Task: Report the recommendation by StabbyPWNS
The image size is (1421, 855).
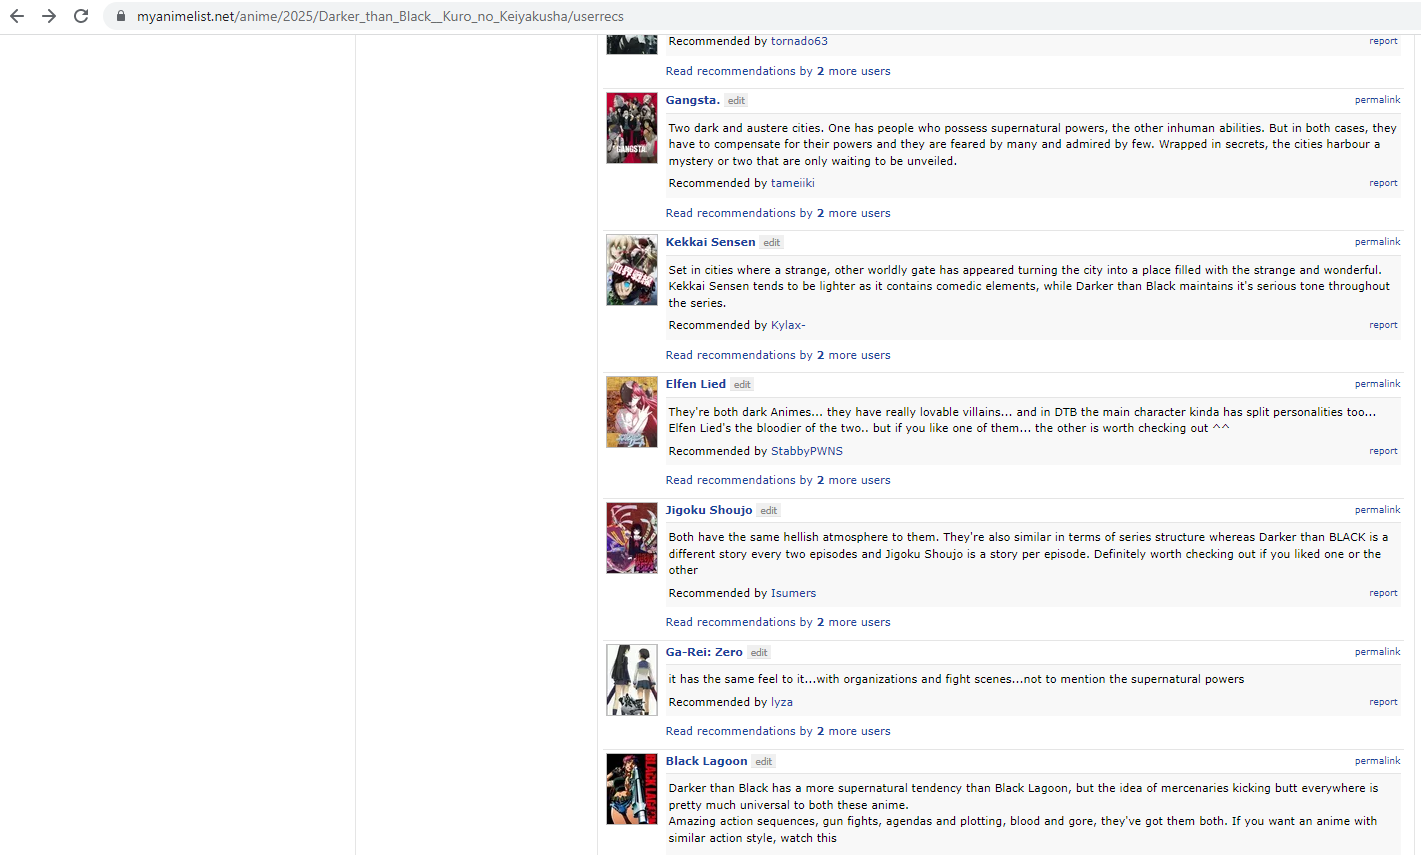Action: click(1383, 451)
